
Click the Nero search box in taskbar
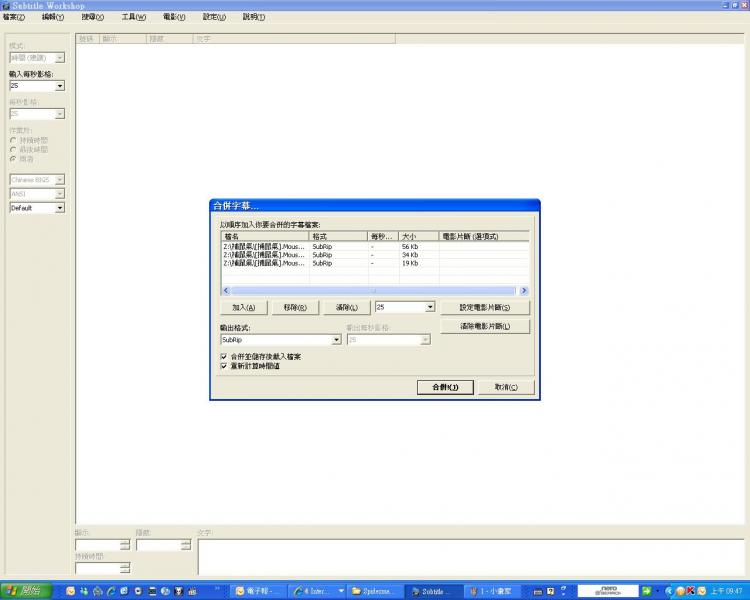pyautogui.click(x=608, y=591)
